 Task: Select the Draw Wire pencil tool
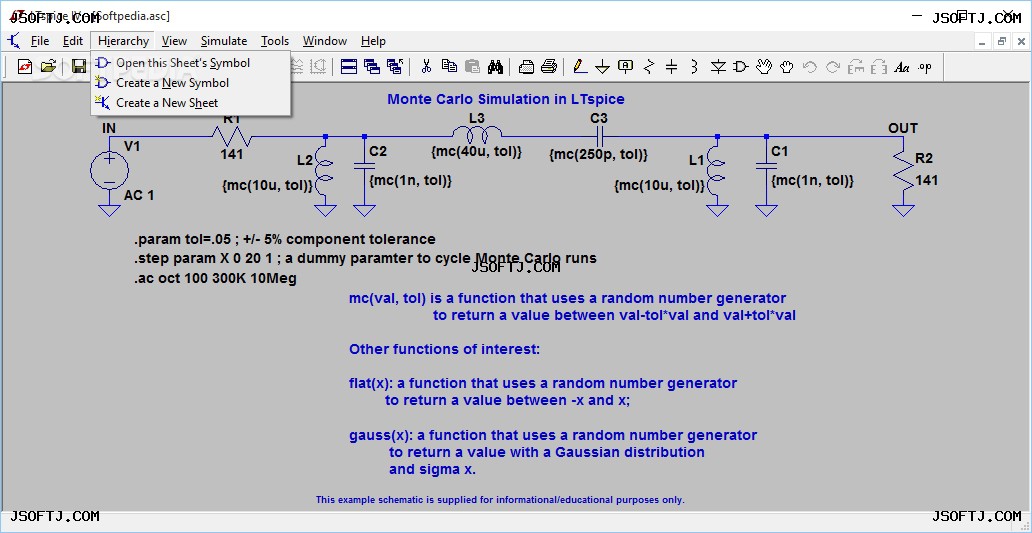580,66
